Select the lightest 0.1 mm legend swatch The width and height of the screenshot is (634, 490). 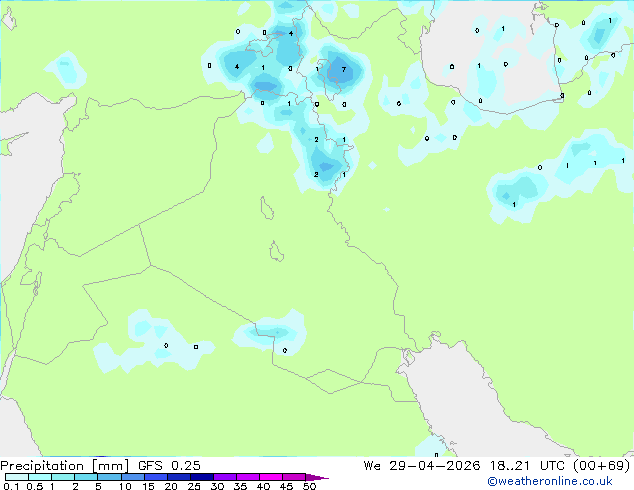(x=17, y=477)
